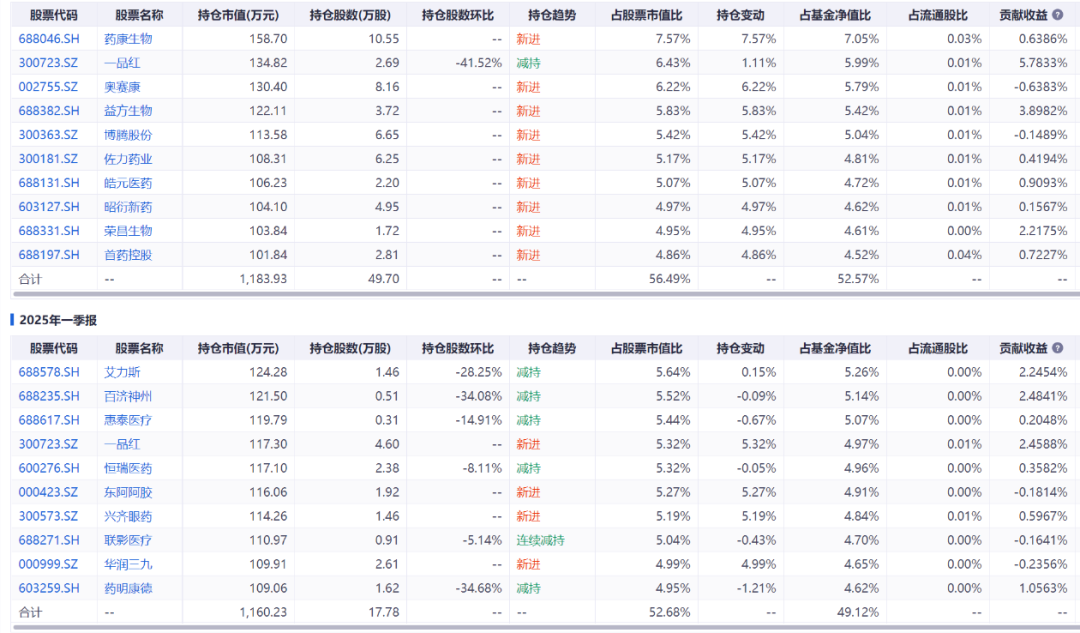Screen dimensions: 1080x633
Task: Open stock code 300363.SZ link
Action: pos(48,135)
